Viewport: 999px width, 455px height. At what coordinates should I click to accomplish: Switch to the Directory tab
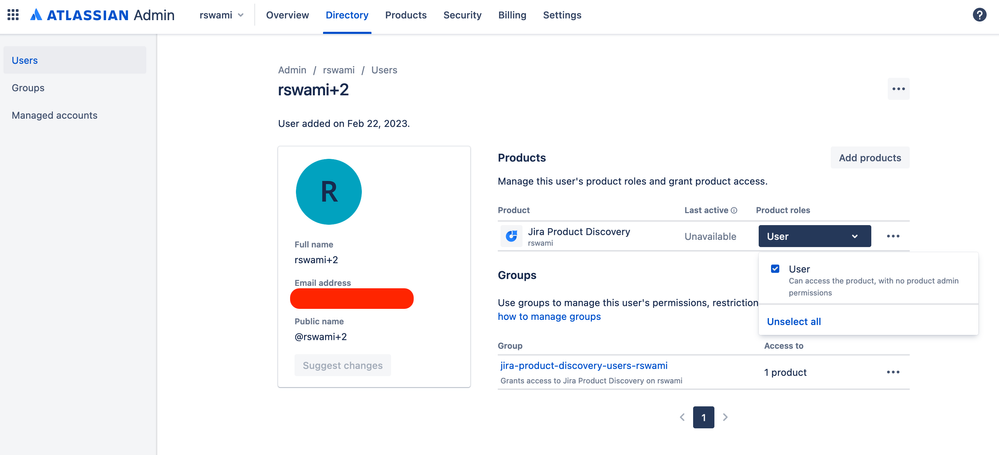pyautogui.click(x=347, y=15)
